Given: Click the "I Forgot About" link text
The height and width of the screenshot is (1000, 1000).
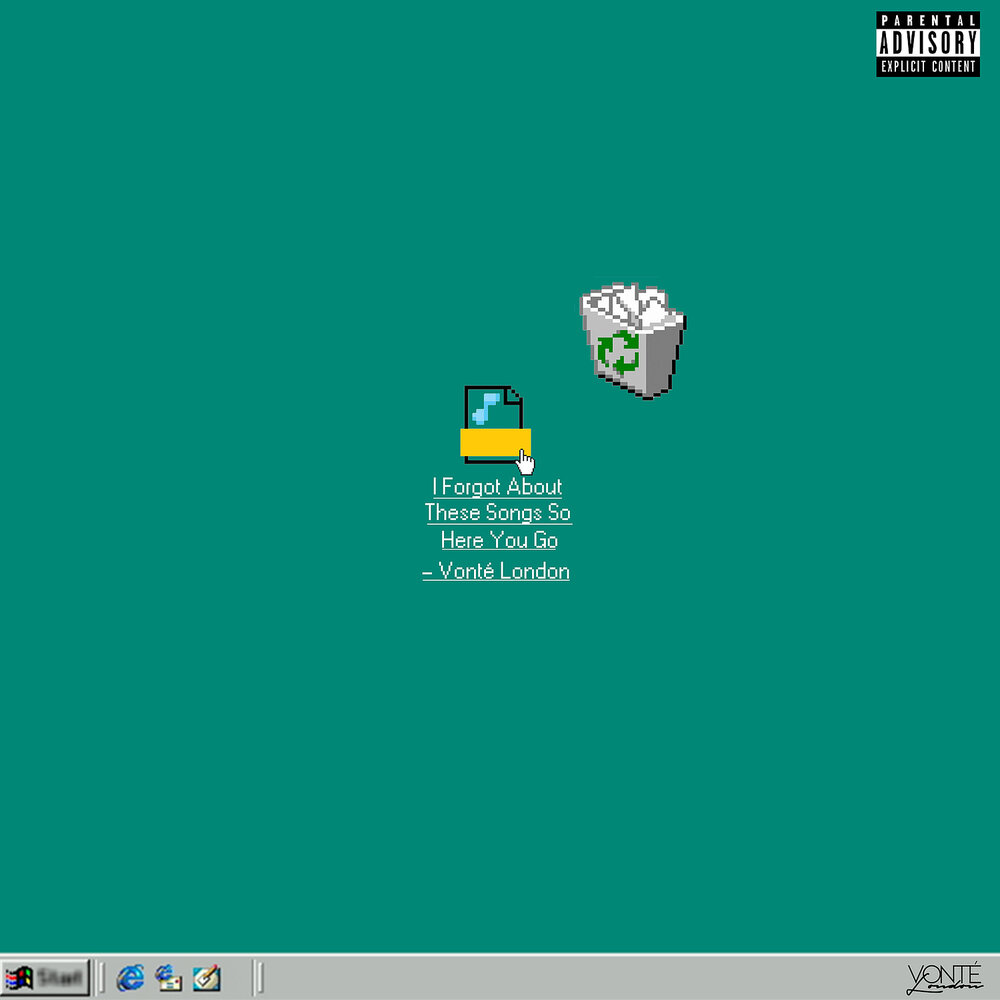Looking at the screenshot, I should coord(497,487).
